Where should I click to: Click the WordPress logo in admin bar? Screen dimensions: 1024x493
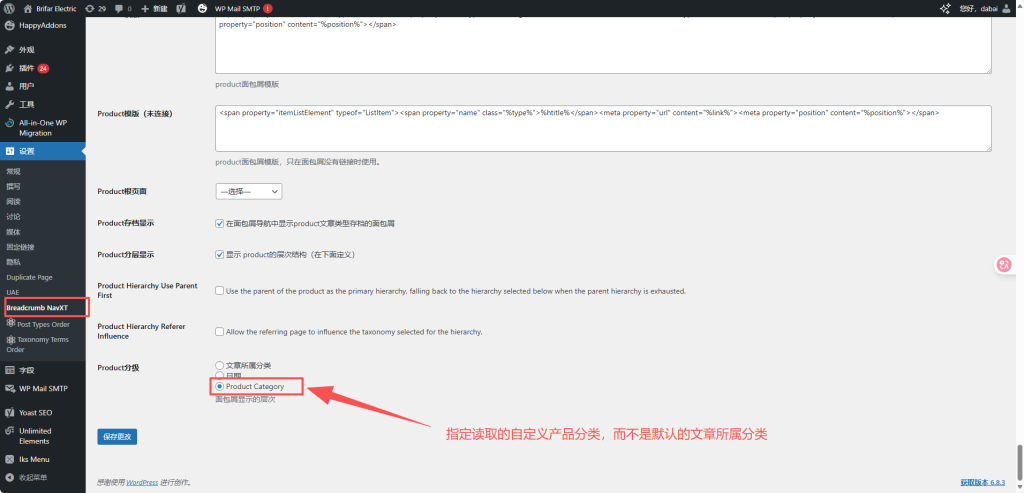pos(9,8)
